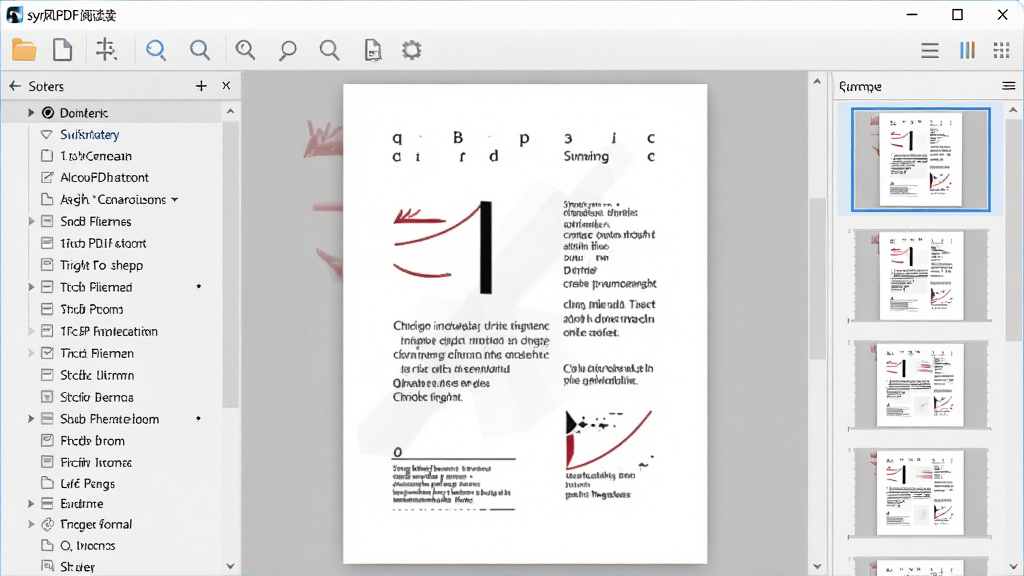Go back using the arrow beside Soters
The height and width of the screenshot is (576, 1024).
pyautogui.click(x=15, y=86)
